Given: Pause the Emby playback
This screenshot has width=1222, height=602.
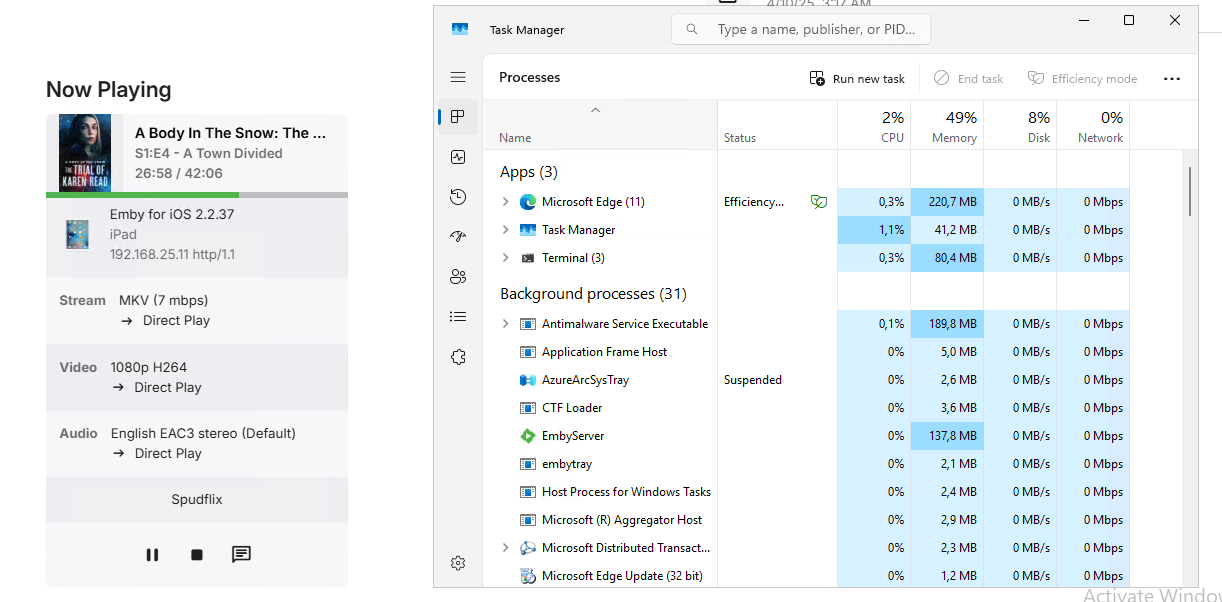Looking at the screenshot, I should point(152,555).
